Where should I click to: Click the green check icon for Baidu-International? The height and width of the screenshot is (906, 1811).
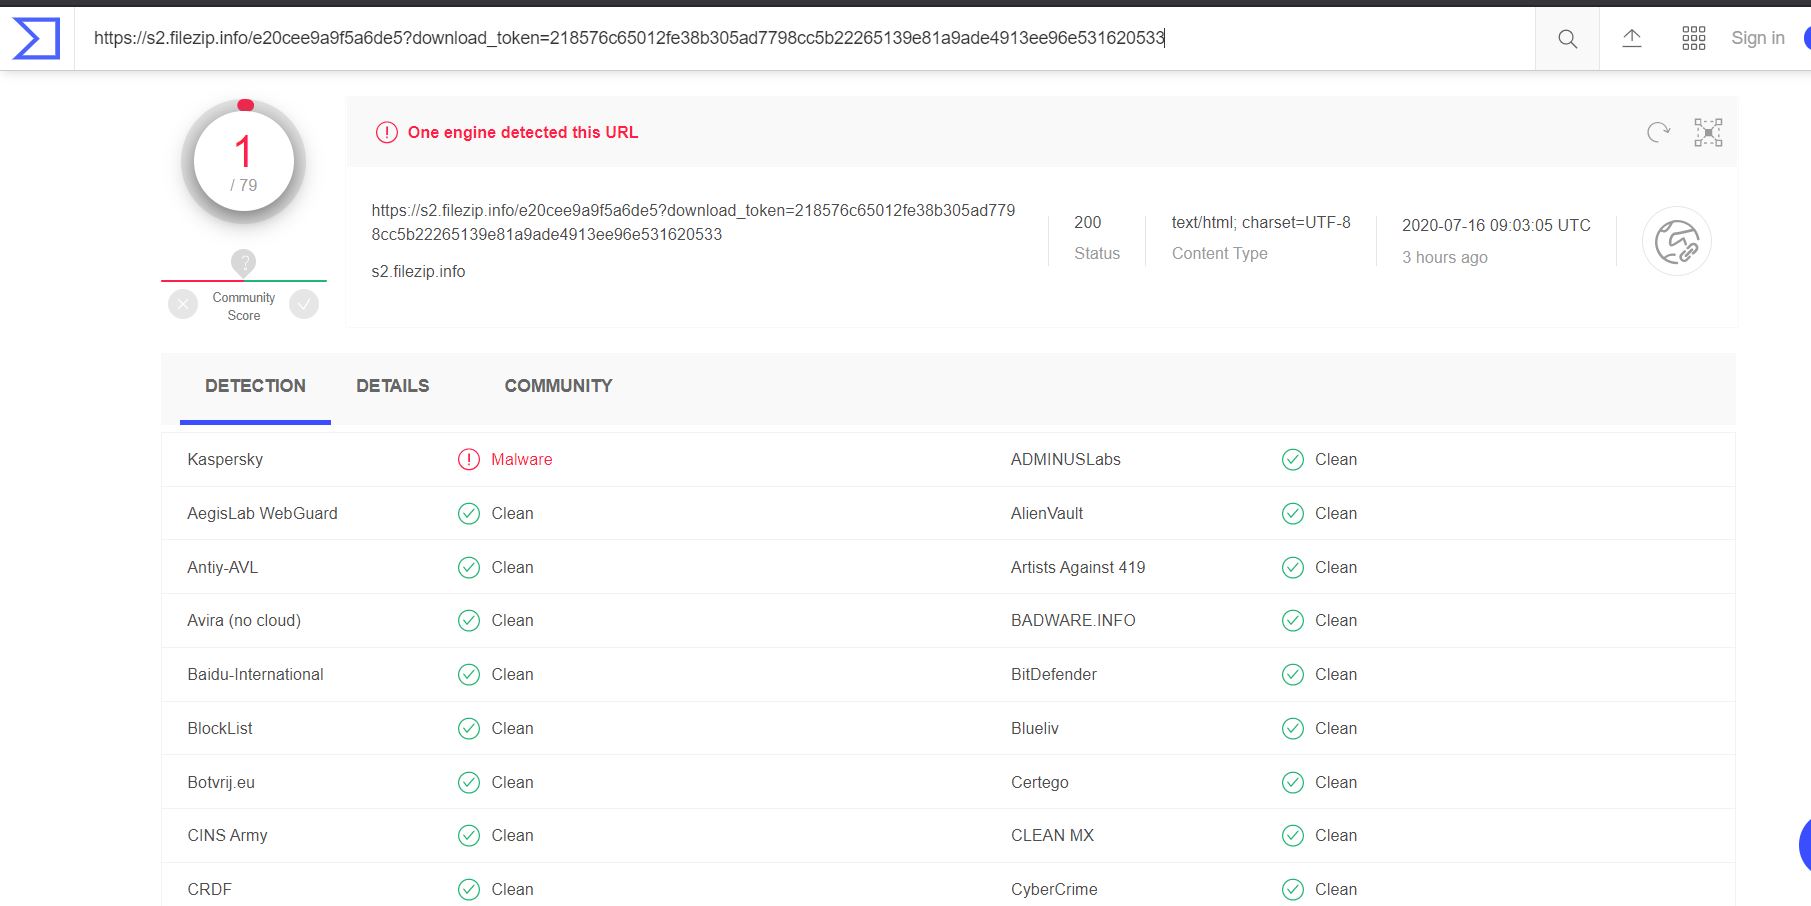(469, 674)
